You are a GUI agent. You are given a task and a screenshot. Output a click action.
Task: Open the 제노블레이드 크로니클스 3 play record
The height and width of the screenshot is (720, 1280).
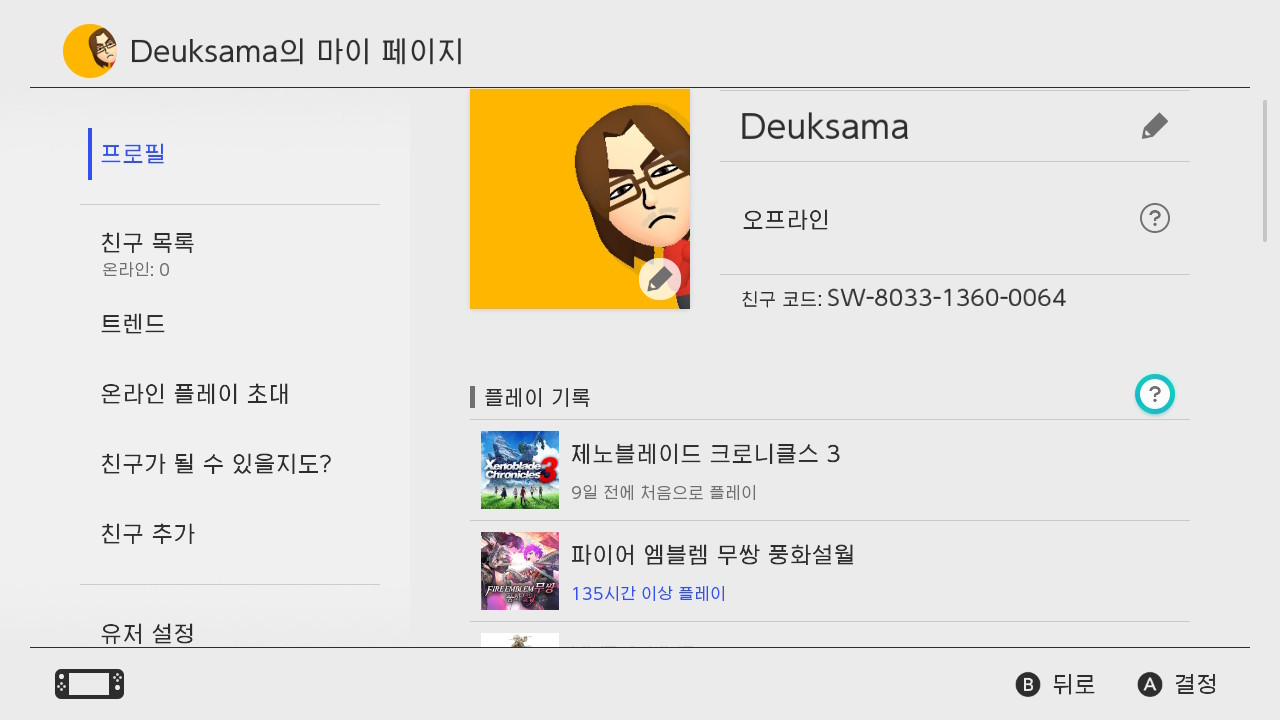(830, 470)
